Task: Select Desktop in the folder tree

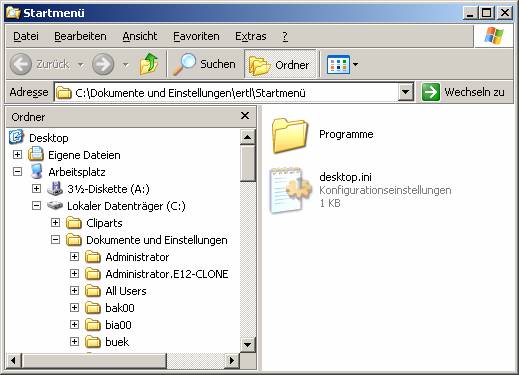Action: tap(49, 138)
